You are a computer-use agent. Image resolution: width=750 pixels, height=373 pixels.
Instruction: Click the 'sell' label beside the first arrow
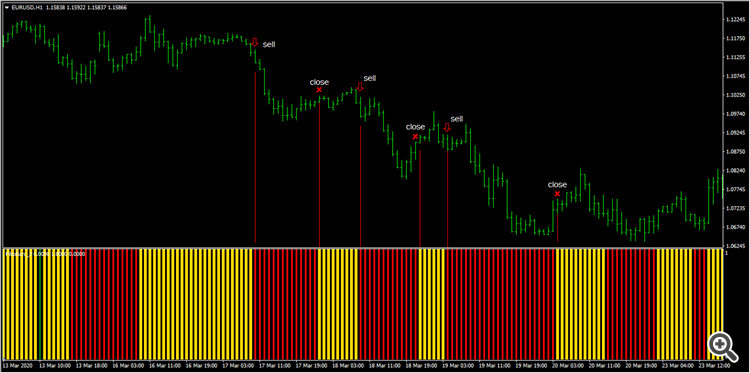click(x=269, y=44)
